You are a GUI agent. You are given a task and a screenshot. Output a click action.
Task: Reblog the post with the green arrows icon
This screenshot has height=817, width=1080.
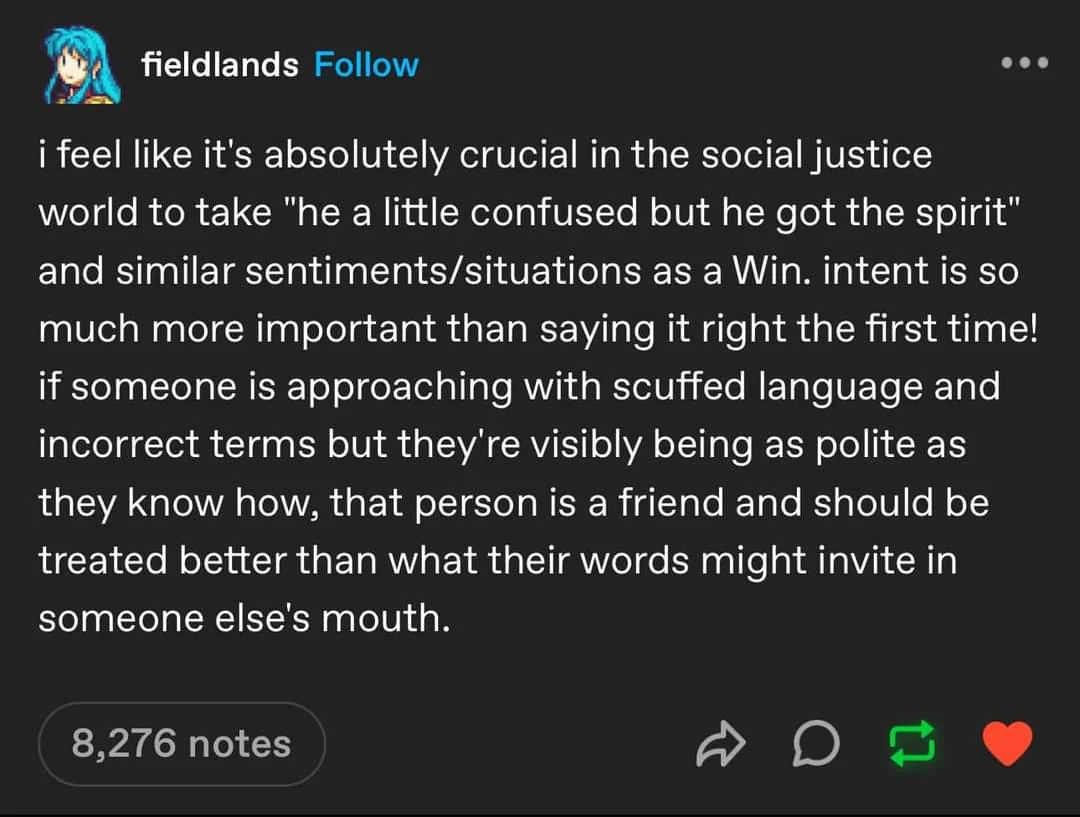tap(911, 743)
